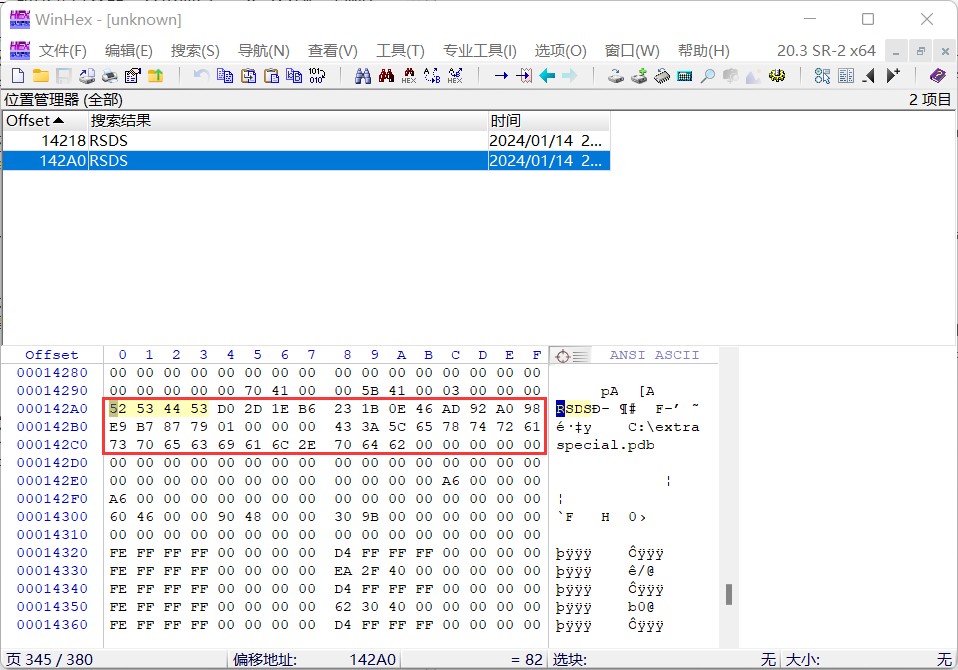This screenshot has height=670, width=958.
Task: Click the Clone Disk icon
Action: point(616,76)
